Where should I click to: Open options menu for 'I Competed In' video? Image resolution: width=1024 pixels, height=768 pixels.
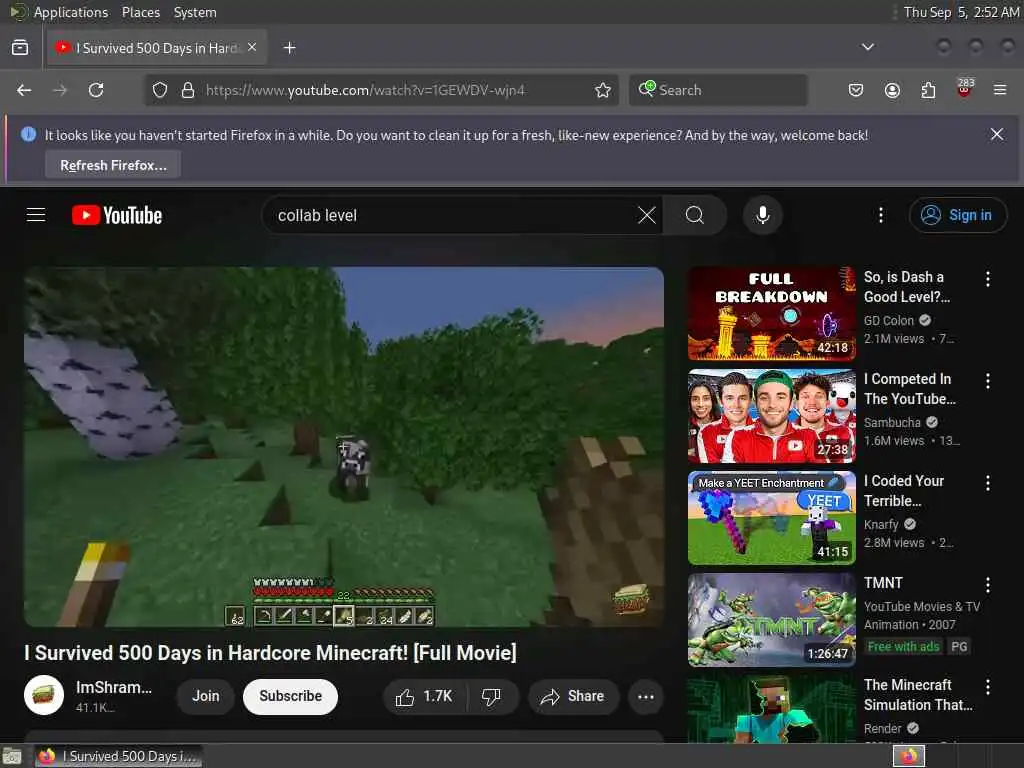(987, 381)
